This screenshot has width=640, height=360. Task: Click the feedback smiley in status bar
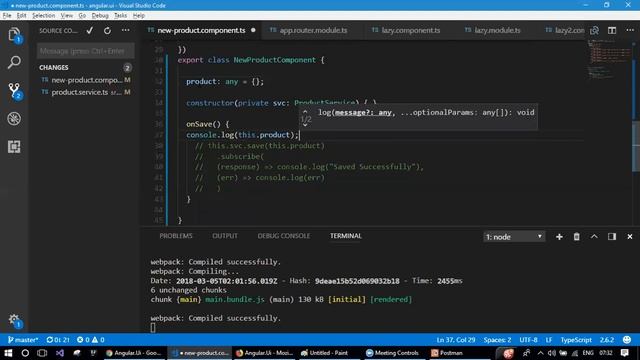[627, 340]
